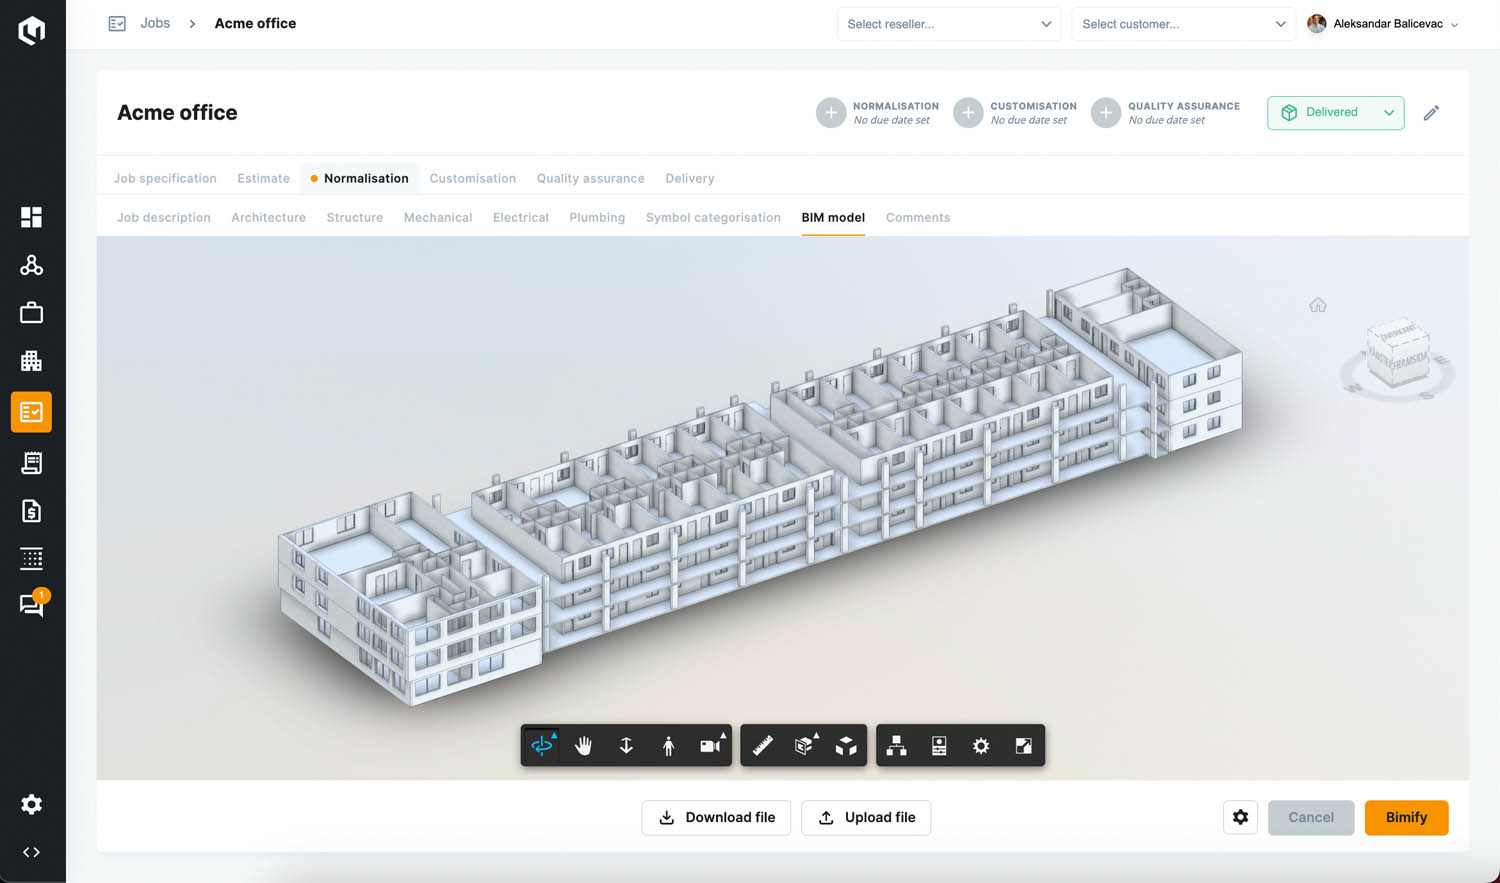Open Chat messages icon in sidebar

tap(31, 605)
